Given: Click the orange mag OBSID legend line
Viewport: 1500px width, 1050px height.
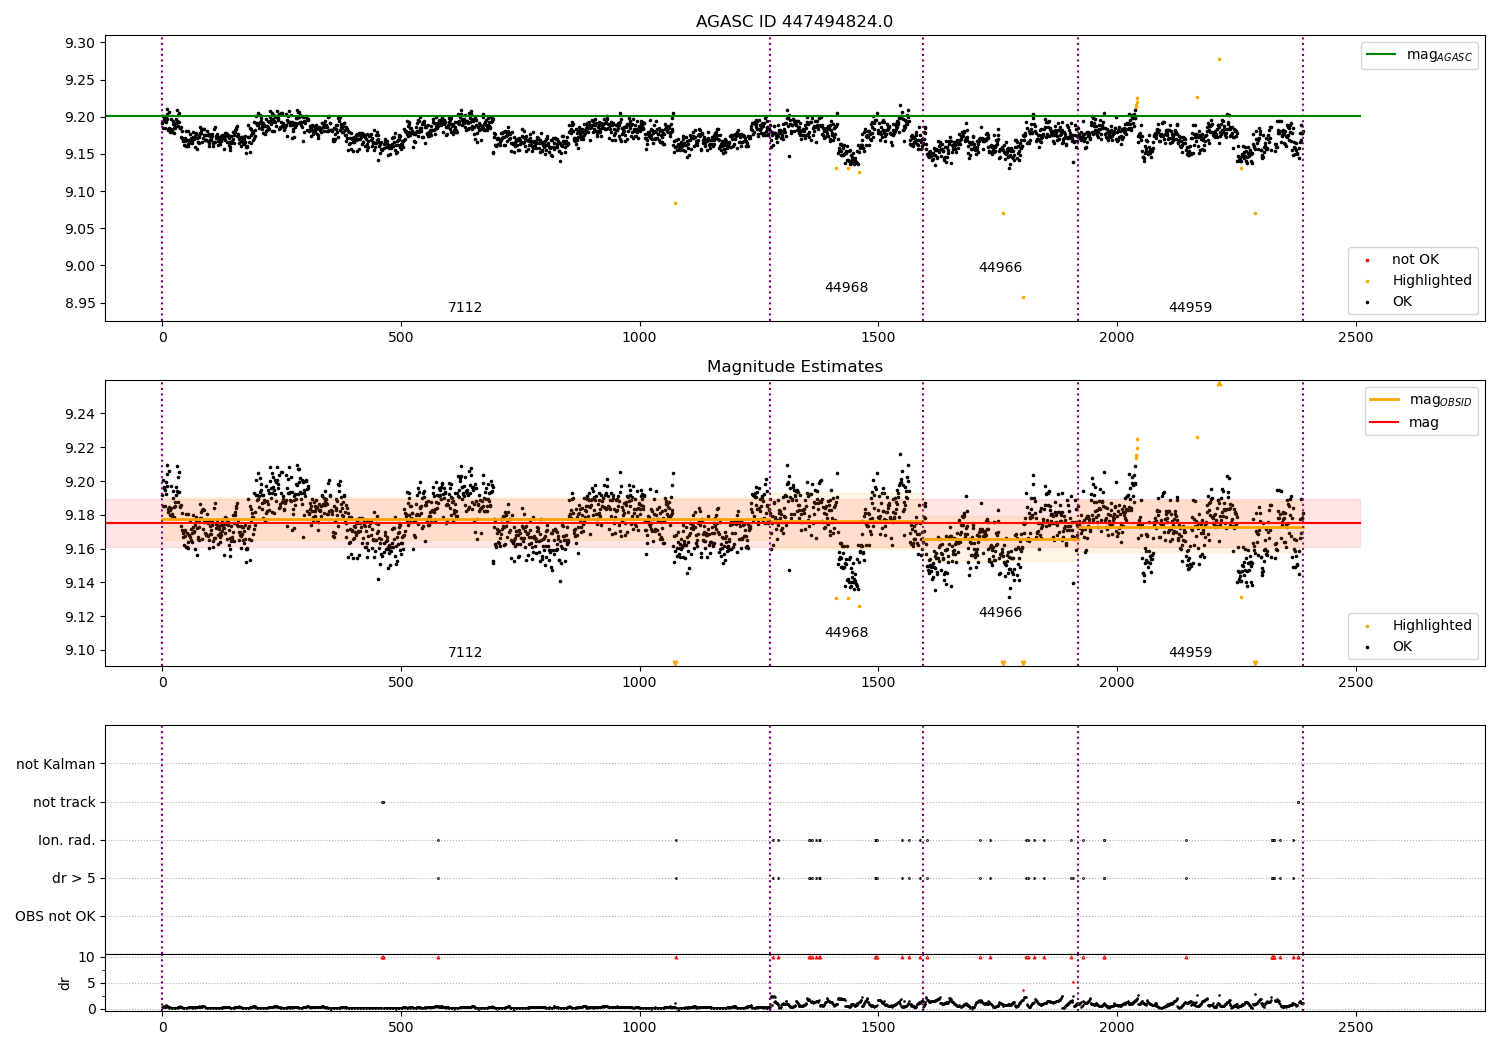Looking at the screenshot, I should pos(1385,400).
